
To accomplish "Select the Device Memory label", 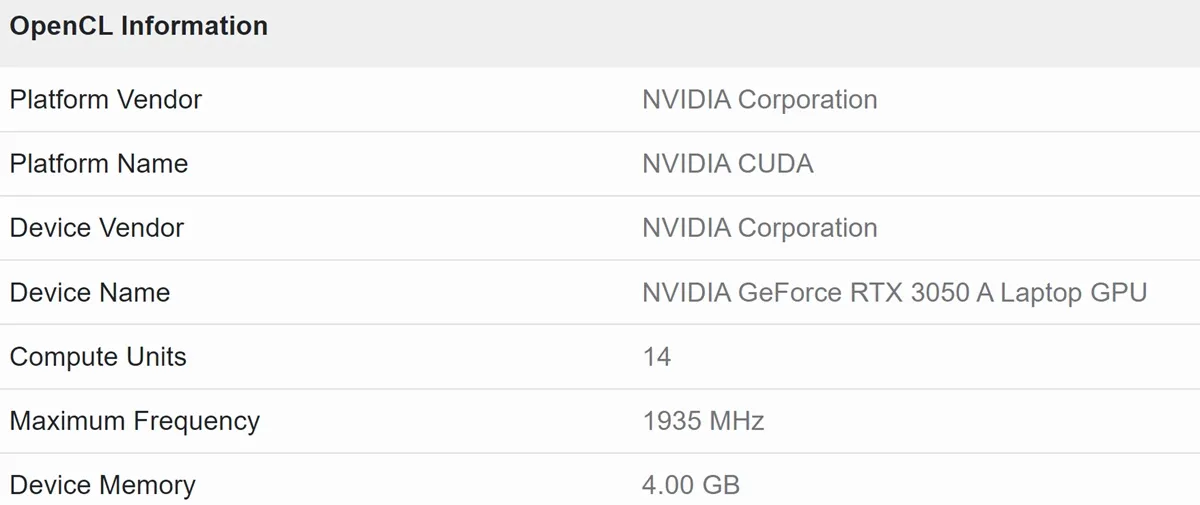I will click(103, 486).
